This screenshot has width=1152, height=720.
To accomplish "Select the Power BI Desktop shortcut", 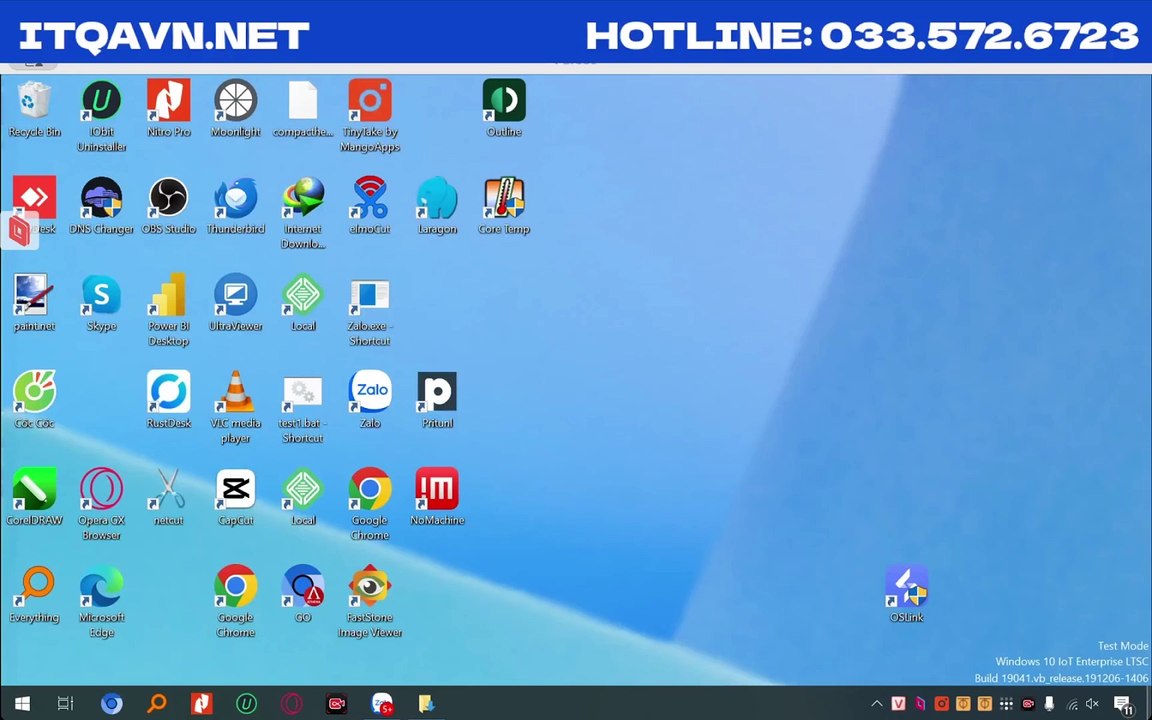I will click(x=168, y=310).
